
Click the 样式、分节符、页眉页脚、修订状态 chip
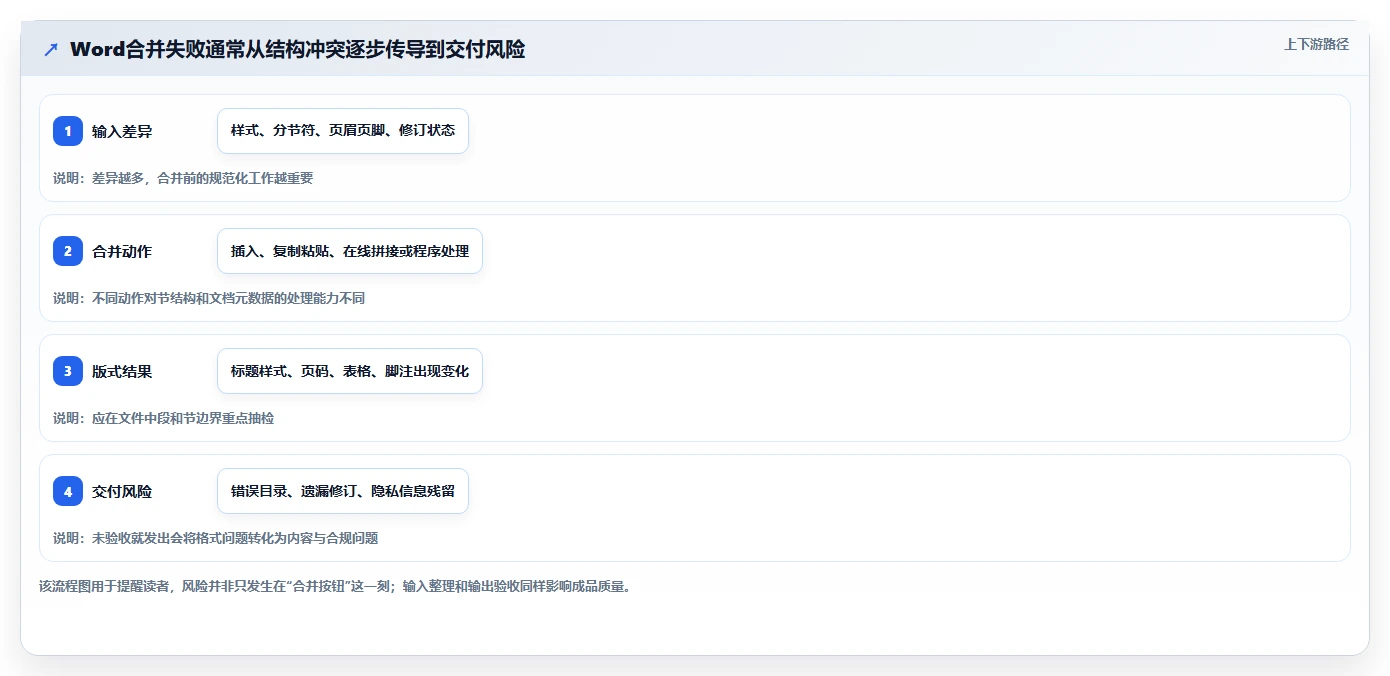click(343, 131)
